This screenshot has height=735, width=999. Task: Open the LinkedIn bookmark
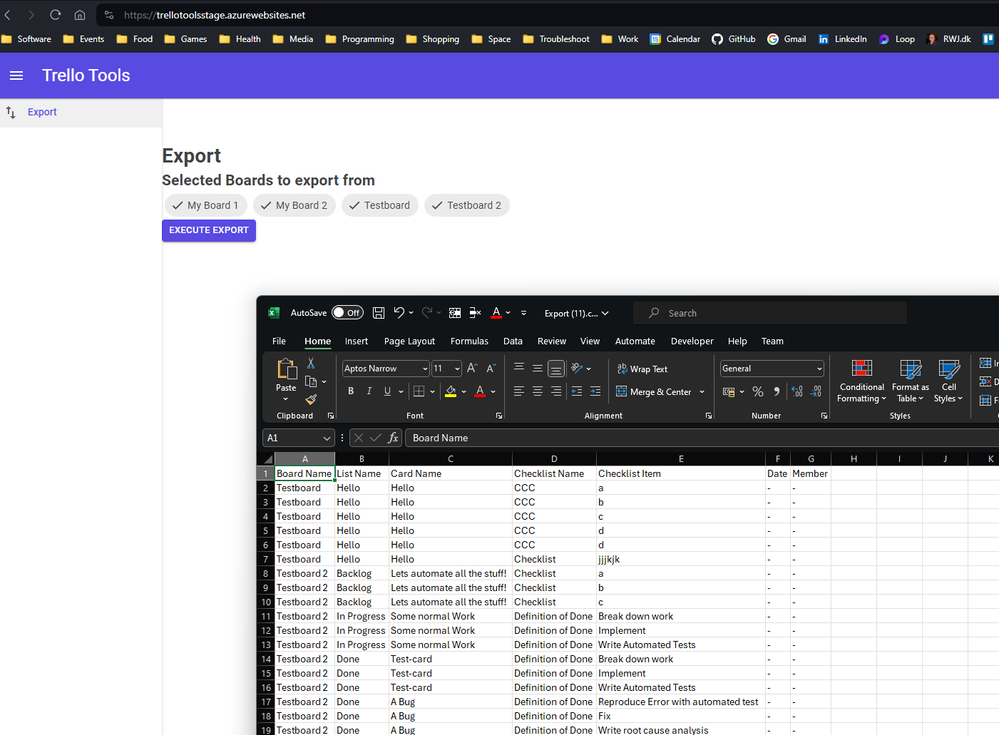pyautogui.click(x=843, y=39)
